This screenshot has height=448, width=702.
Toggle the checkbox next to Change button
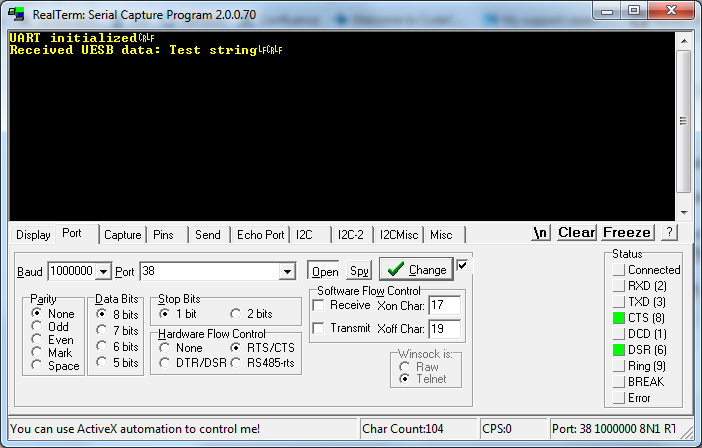tap(462, 266)
